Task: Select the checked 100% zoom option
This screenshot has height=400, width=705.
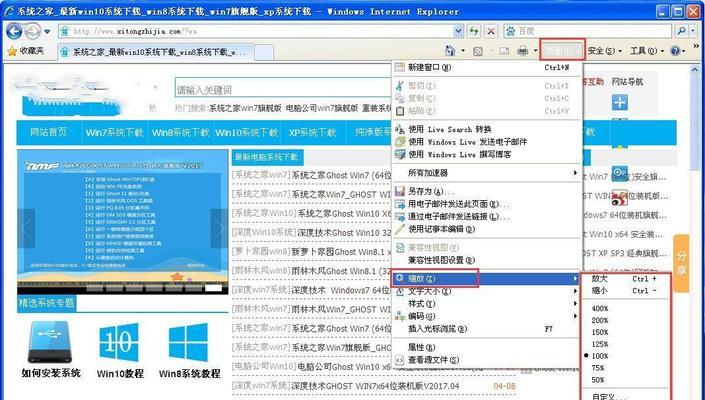Action: (x=625, y=356)
